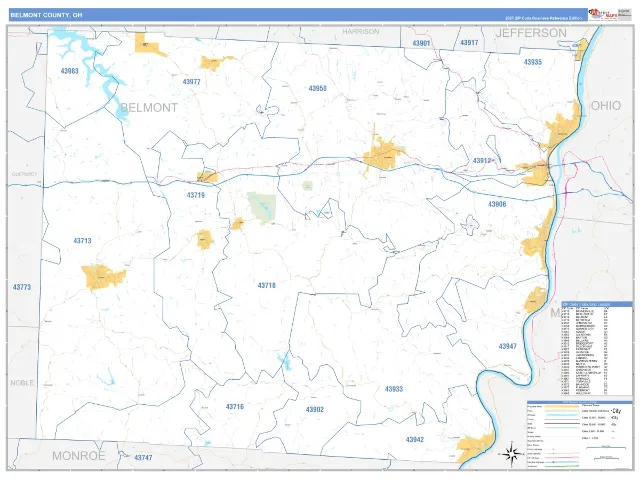Click the NOBLE county label

point(22,383)
